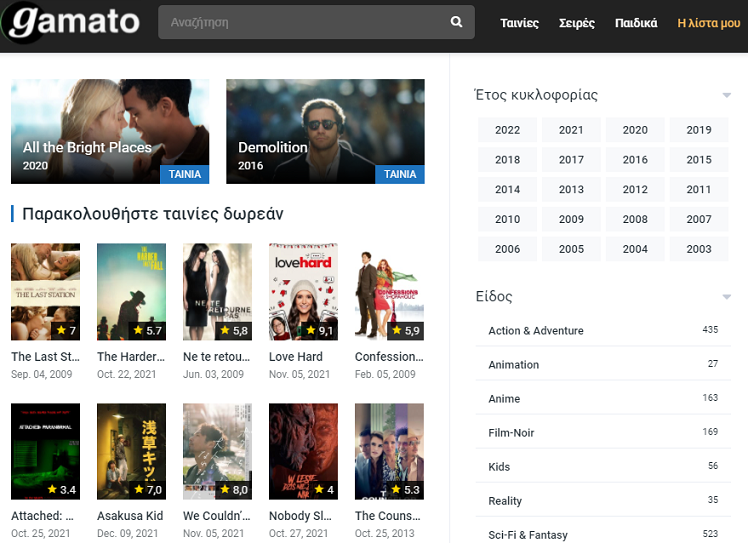
Task: Click The Couns... title link
Action: tap(388, 516)
